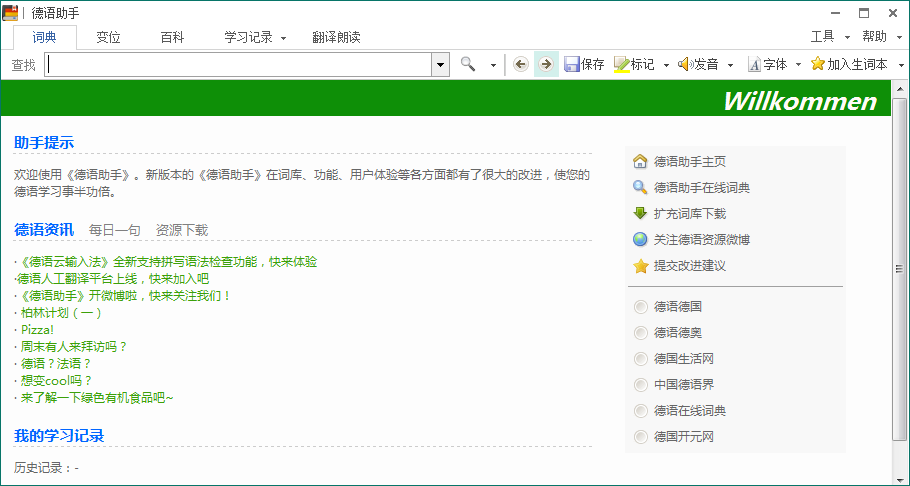
Task: Click the magnifier search icon
Action: coord(467,64)
